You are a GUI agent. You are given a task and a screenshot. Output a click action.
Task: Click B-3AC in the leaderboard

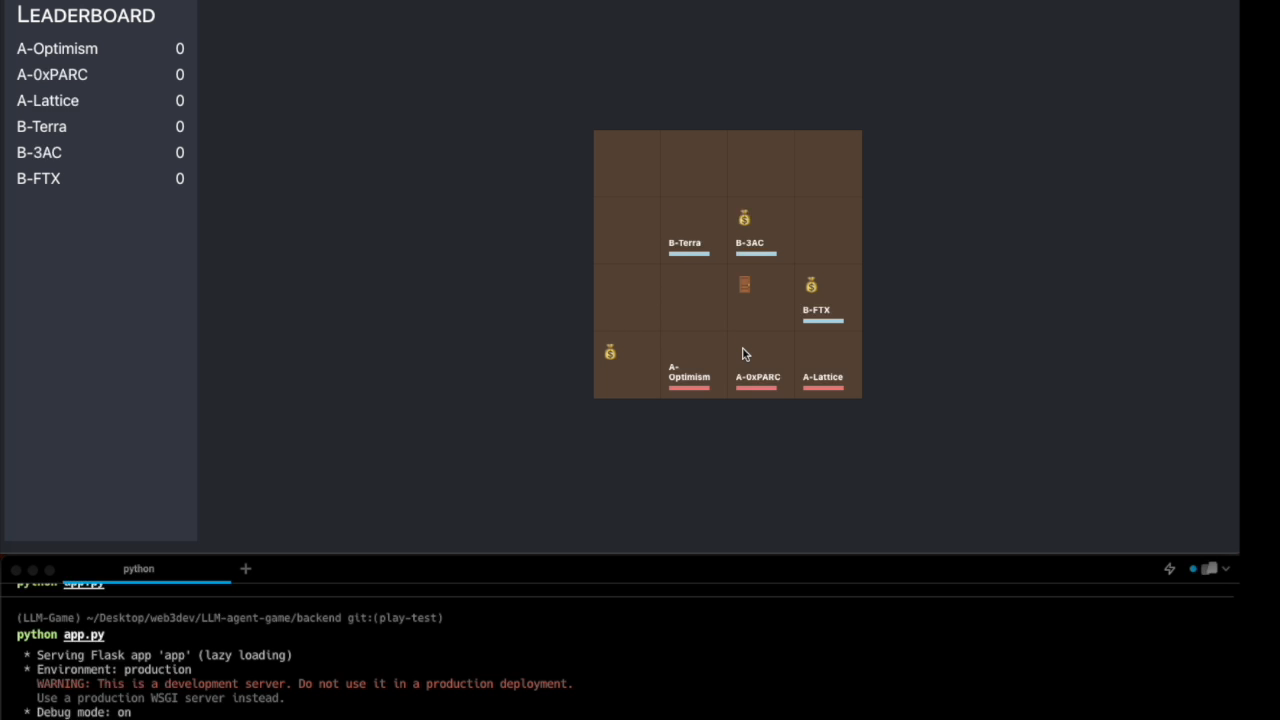[39, 153]
